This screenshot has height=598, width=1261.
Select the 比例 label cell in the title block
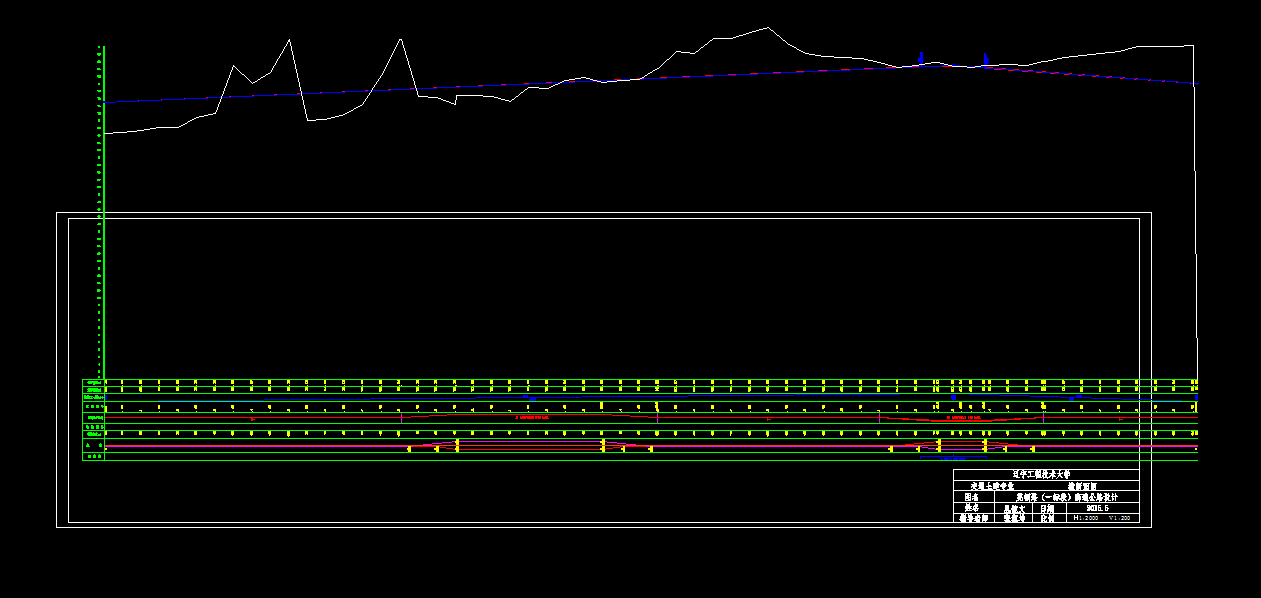point(1047,518)
